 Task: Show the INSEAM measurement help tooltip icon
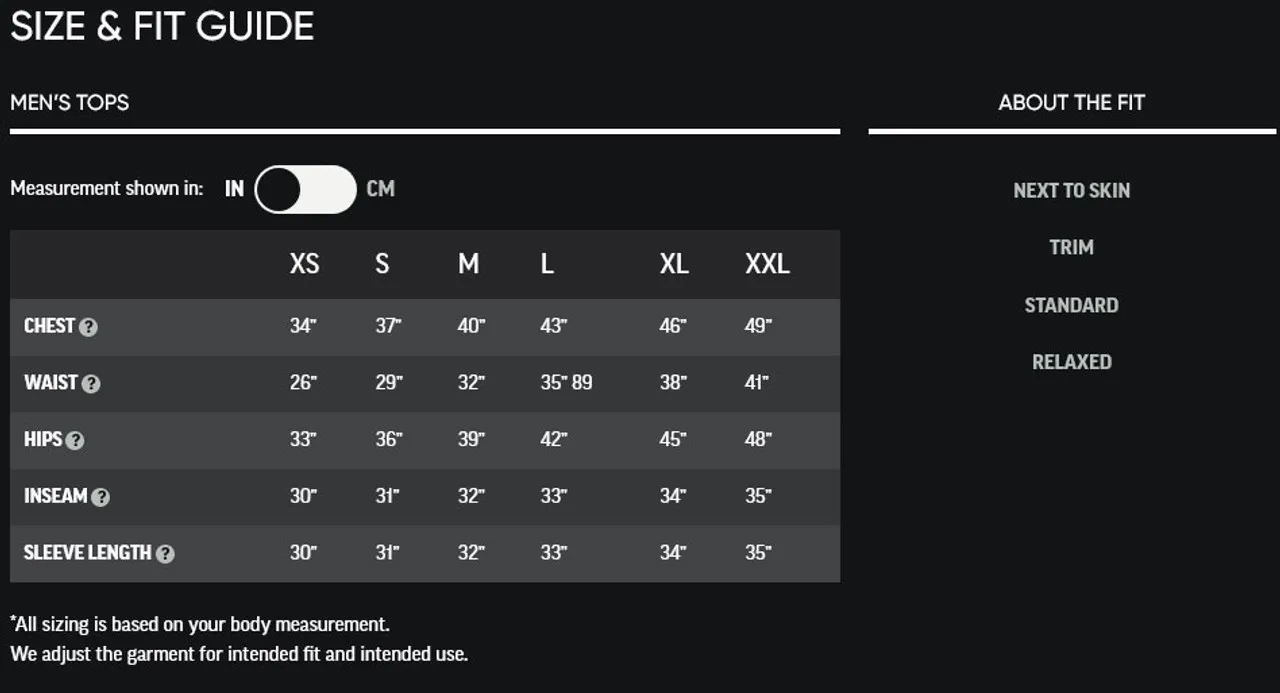(x=100, y=498)
